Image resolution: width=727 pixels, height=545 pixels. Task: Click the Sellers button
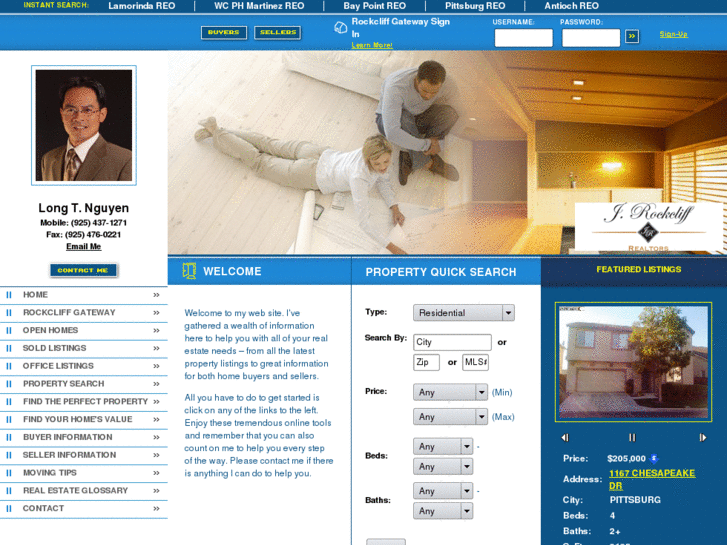(x=278, y=32)
